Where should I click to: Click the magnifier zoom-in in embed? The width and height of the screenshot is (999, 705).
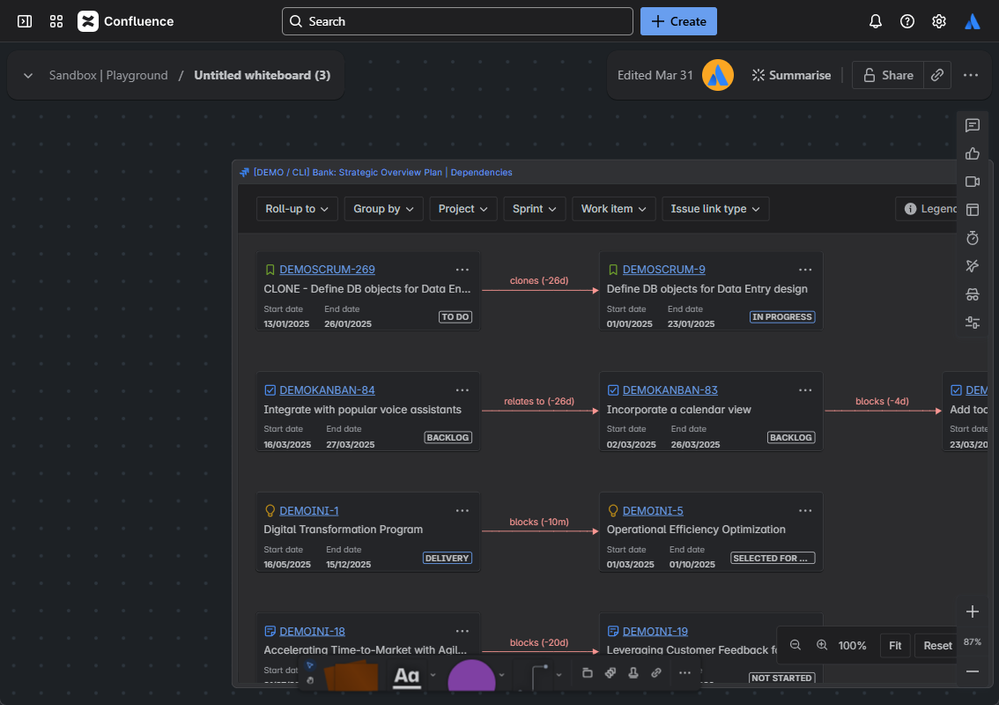point(822,645)
